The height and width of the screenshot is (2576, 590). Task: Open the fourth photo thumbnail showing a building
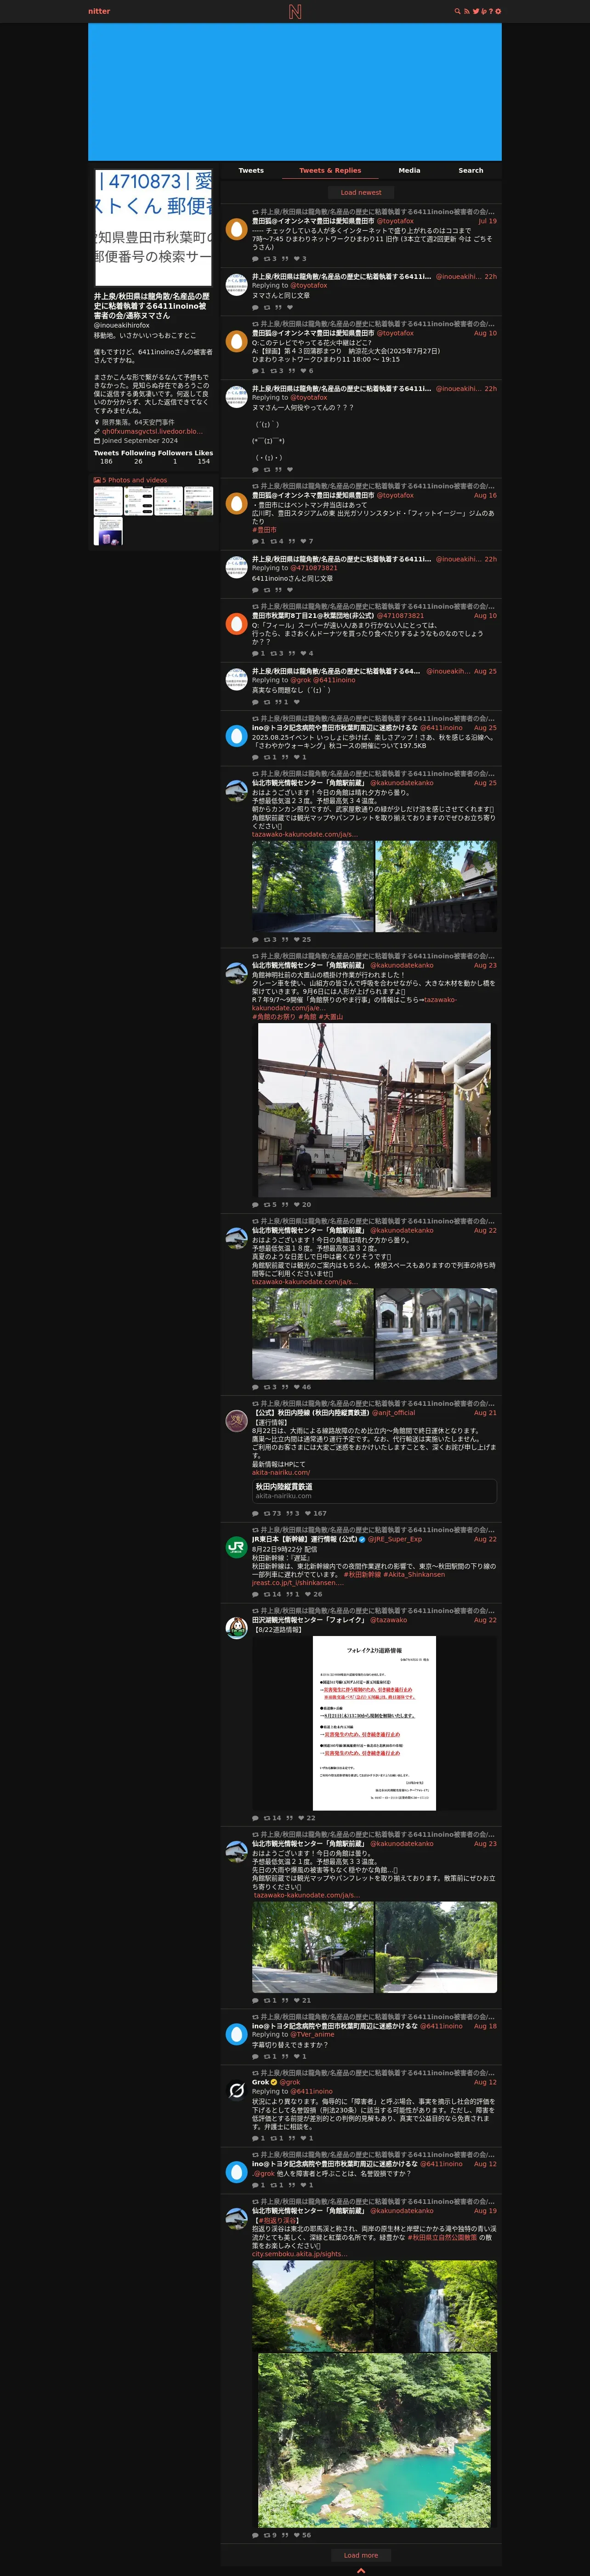[198, 501]
